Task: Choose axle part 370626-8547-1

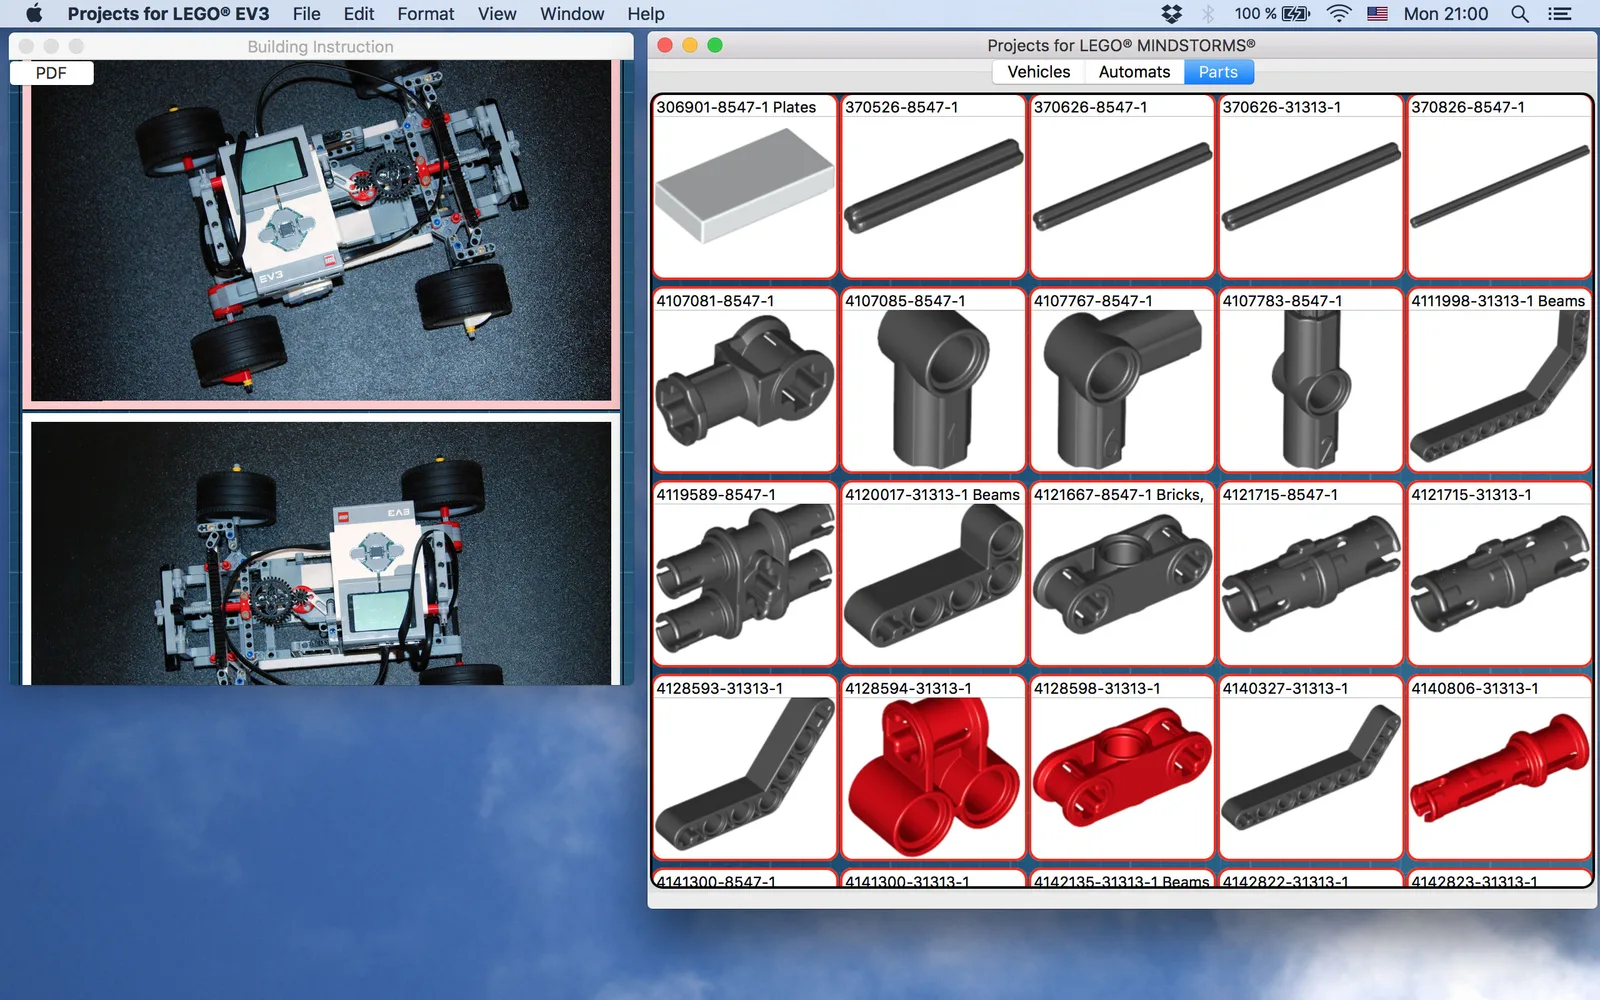Action: pyautogui.click(x=1122, y=187)
